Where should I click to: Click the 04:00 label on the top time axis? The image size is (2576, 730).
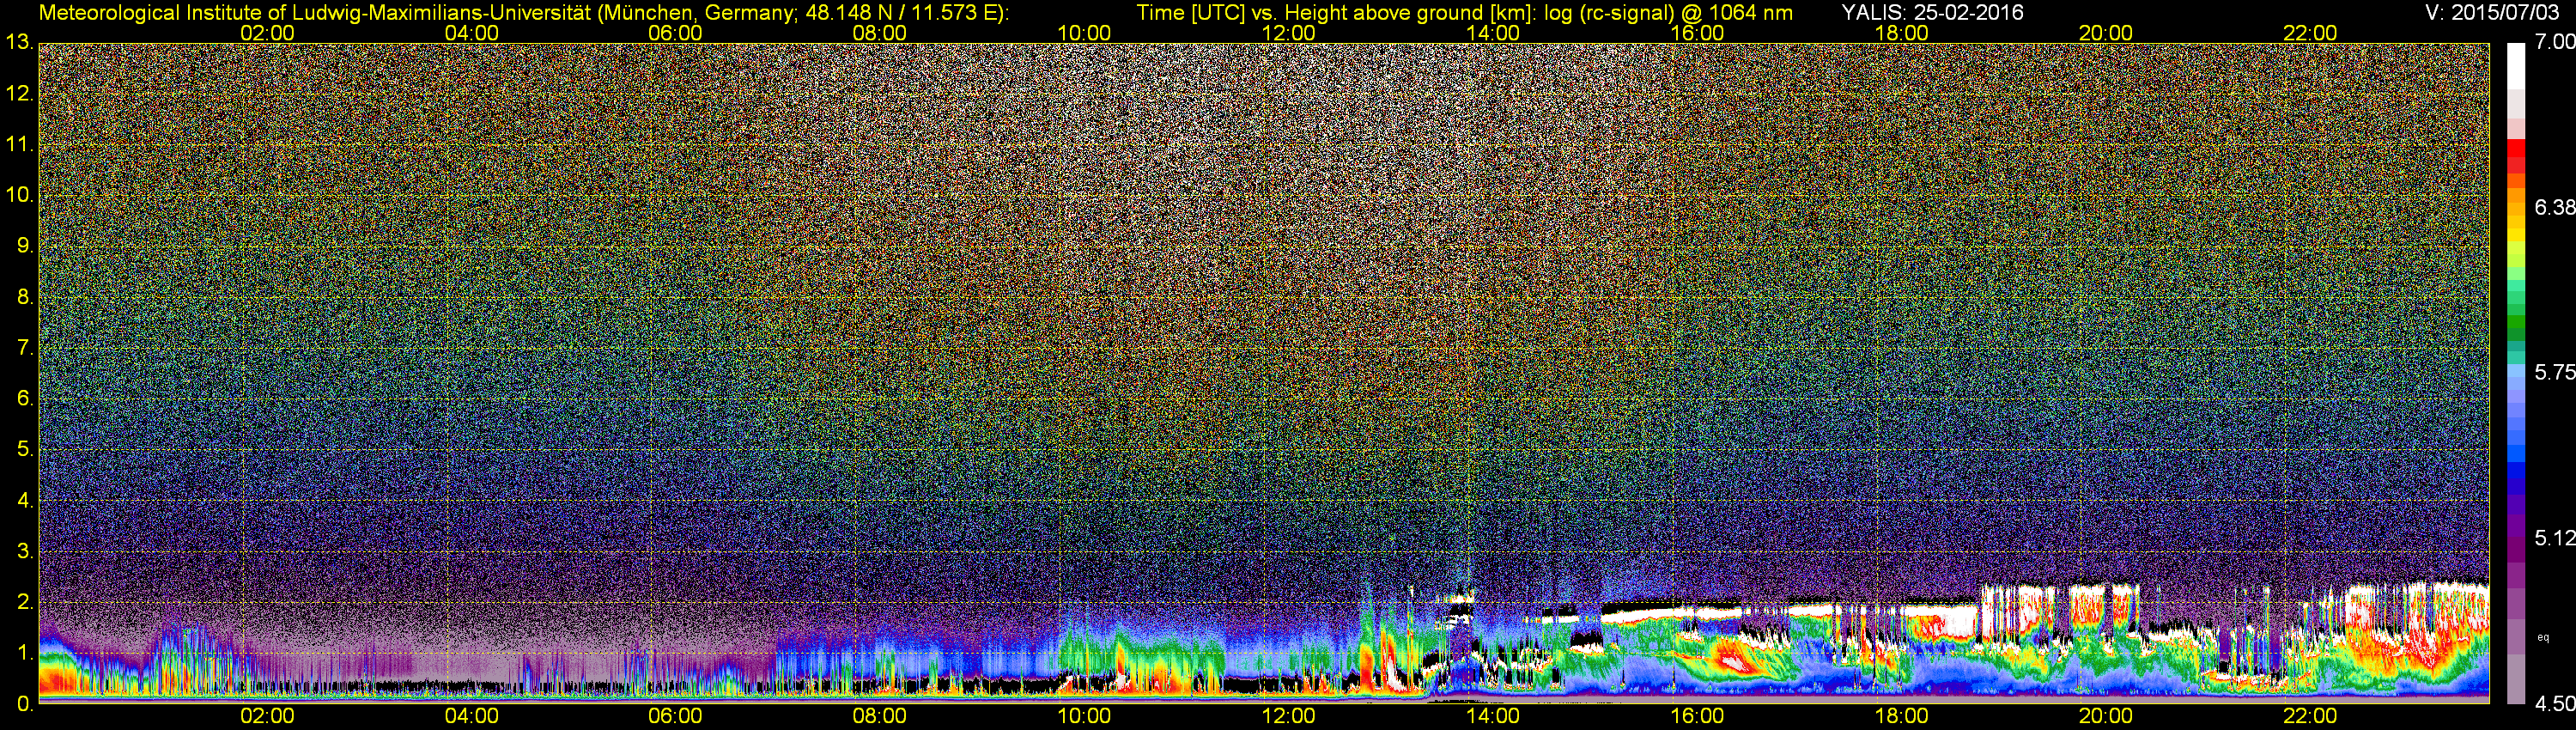point(472,33)
